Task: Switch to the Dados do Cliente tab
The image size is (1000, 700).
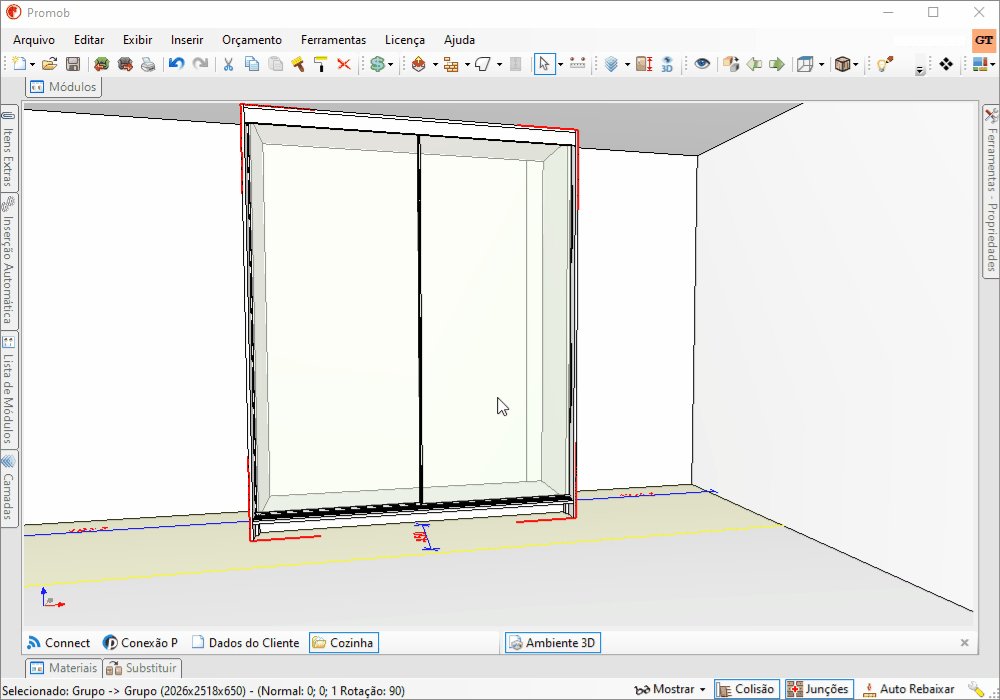Action: (245, 643)
